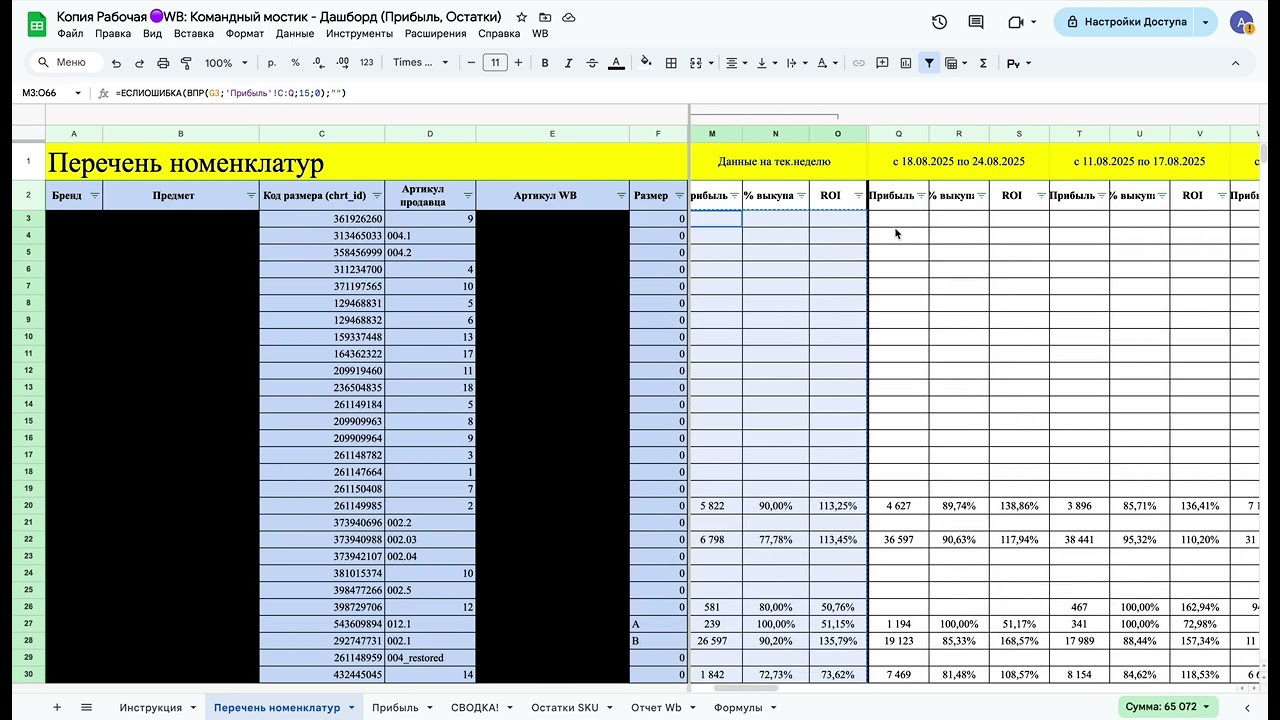Toggle italic formatting

pyautogui.click(x=569, y=63)
